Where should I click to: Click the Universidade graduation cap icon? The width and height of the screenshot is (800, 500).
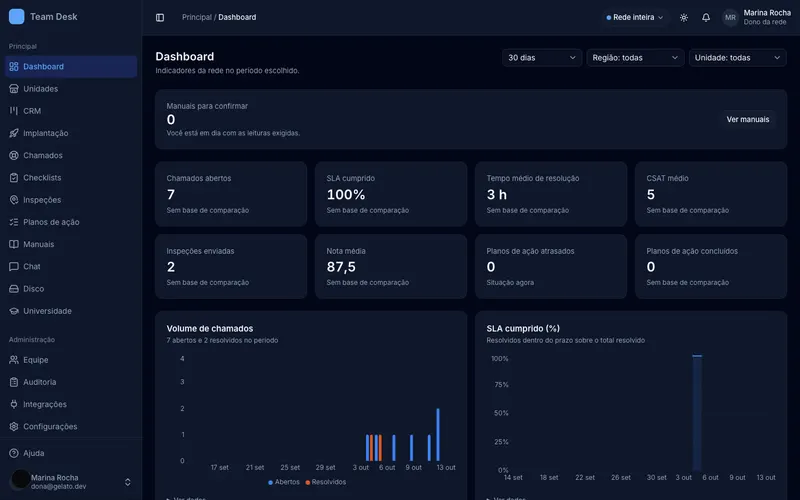coord(14,311)
